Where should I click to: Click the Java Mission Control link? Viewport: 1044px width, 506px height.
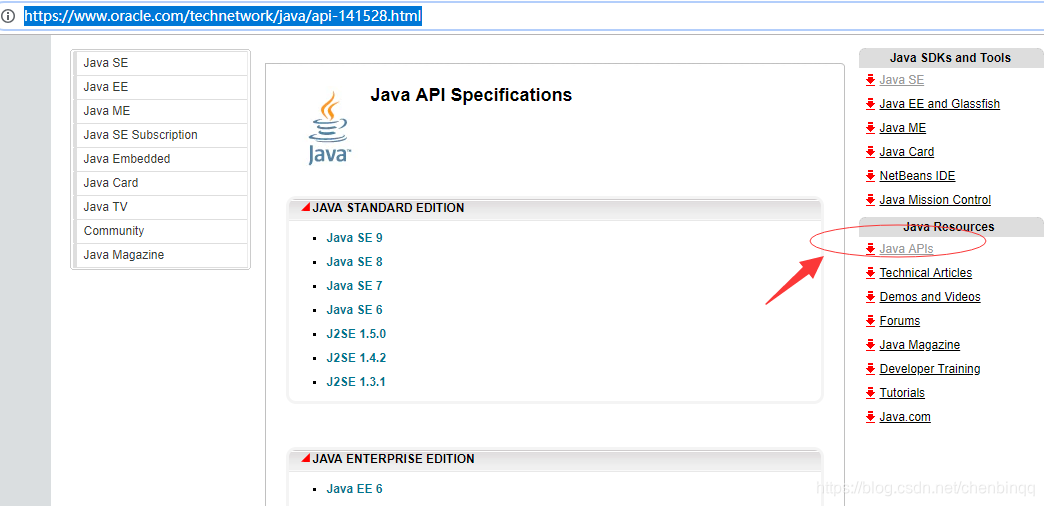(935, 200)
